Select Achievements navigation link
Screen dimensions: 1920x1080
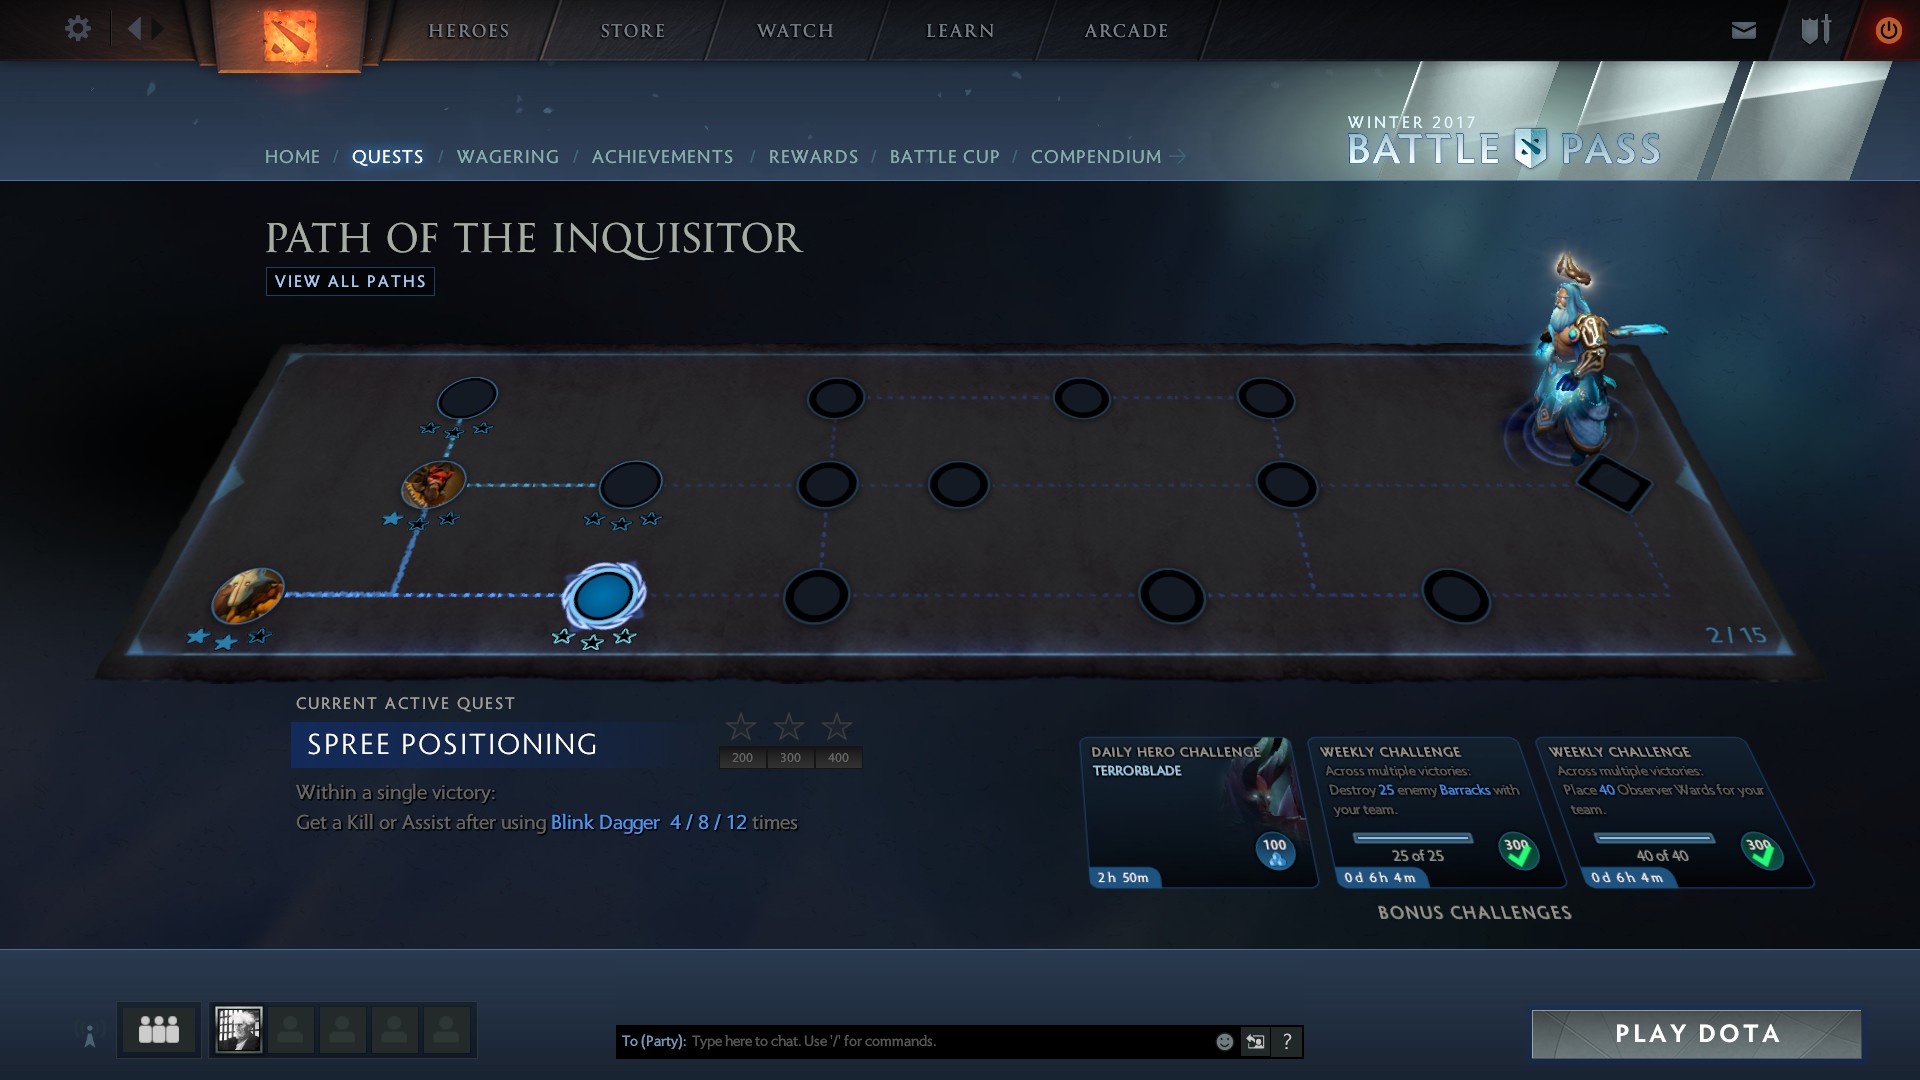pyautogui.click(x=663, y=156)
